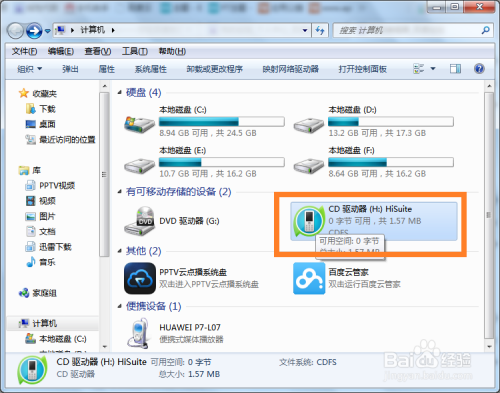Image resolution: width=500 pixels, height=393 pixels.
Task: Select the CD 驱动器 (H:) HiSuite icon
Action: 309,221
